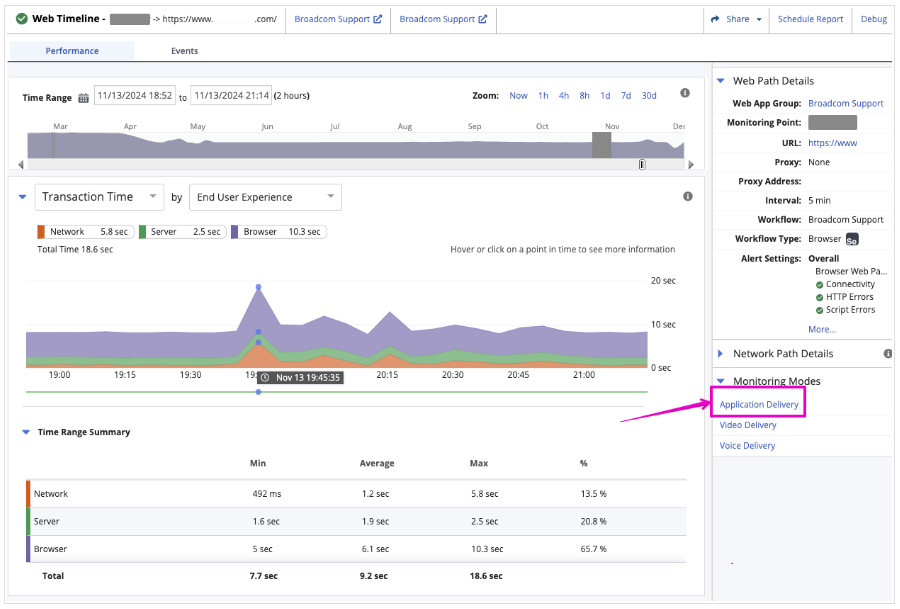This screenshot has width=900, height=609.
Task: Click the calendar icon beside Time Range
Action: point(83,97)
